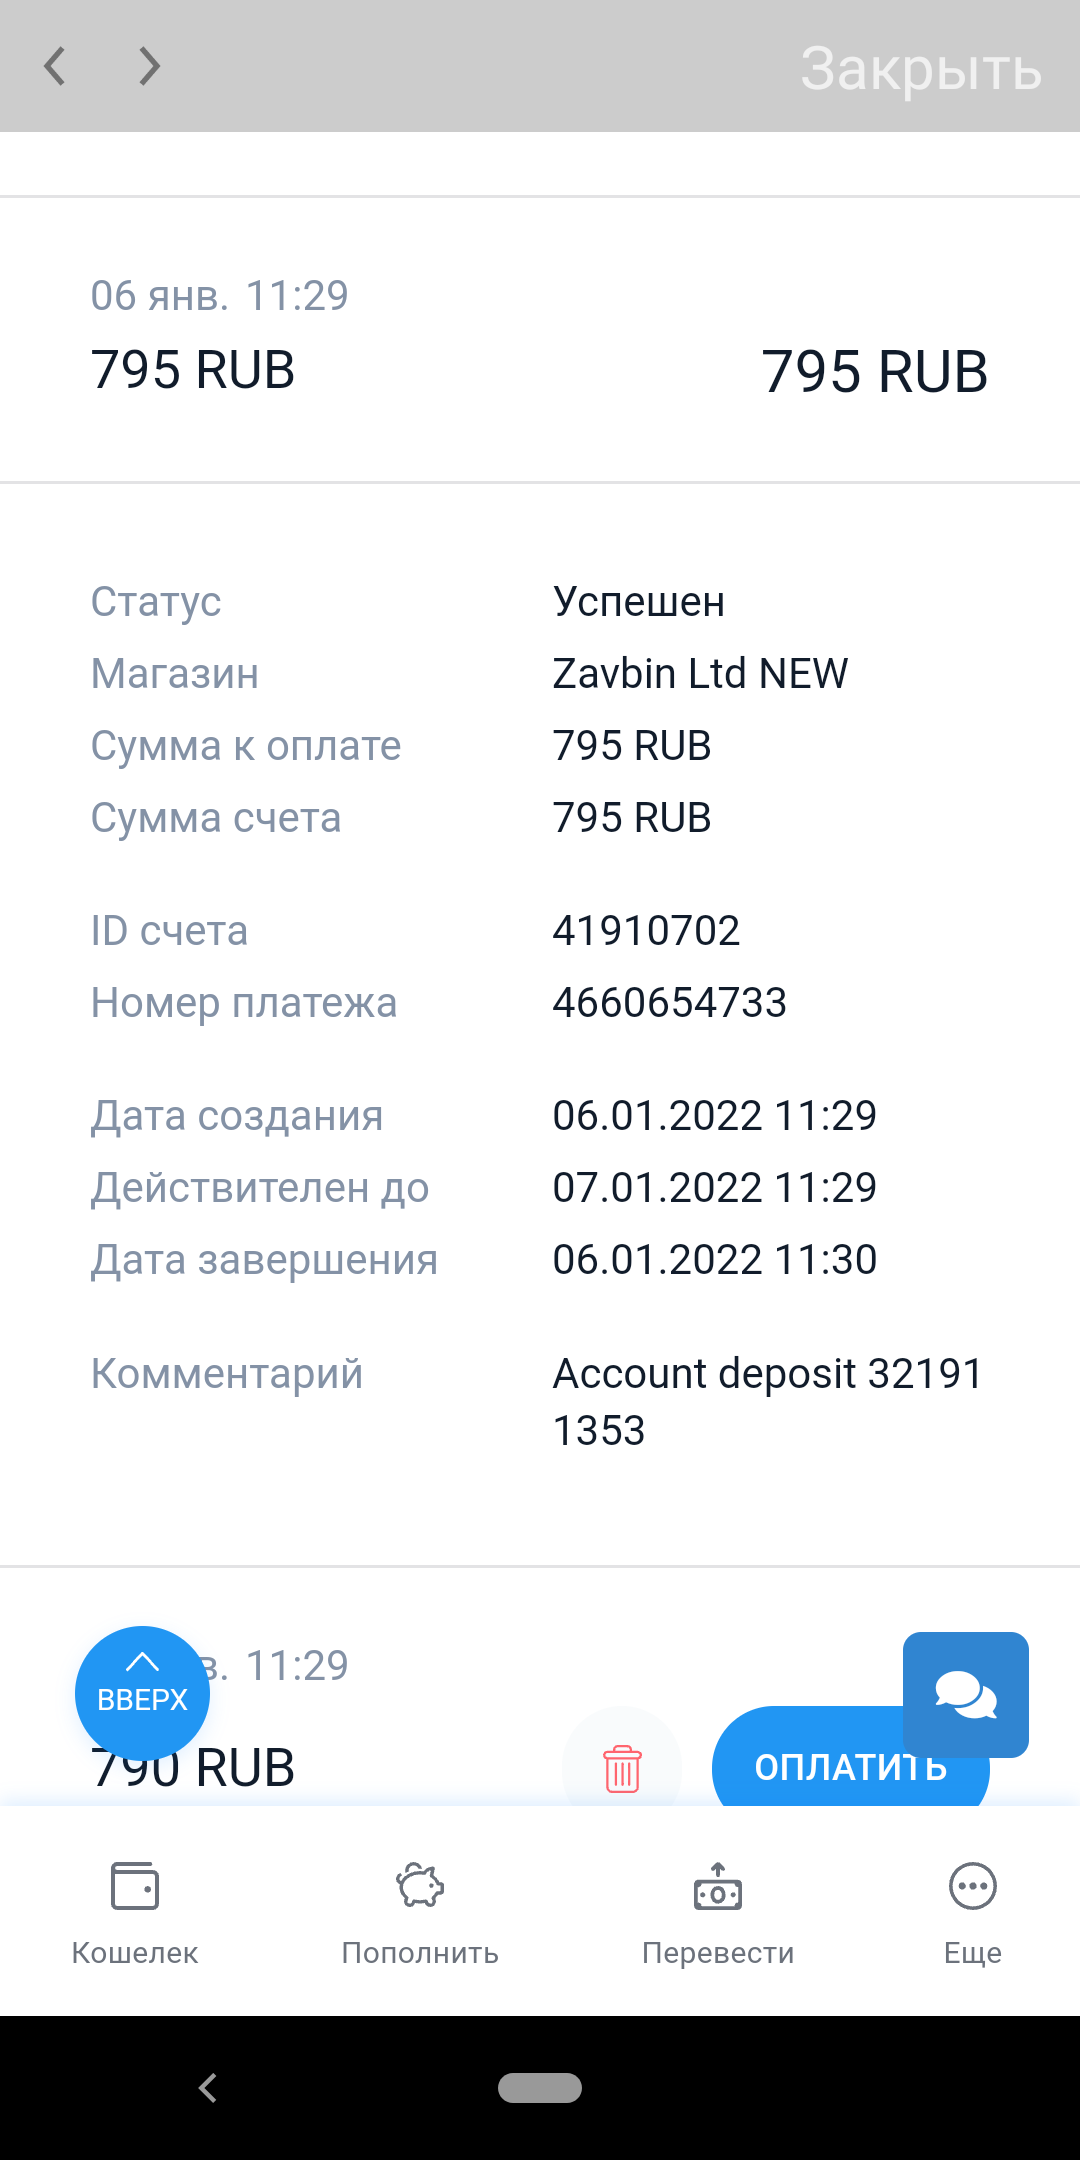Open the Еще more options tab
Image resolution: width=1080 pixels, height=2160 pixels.
pyautogui.click(x=972, y=1912)
